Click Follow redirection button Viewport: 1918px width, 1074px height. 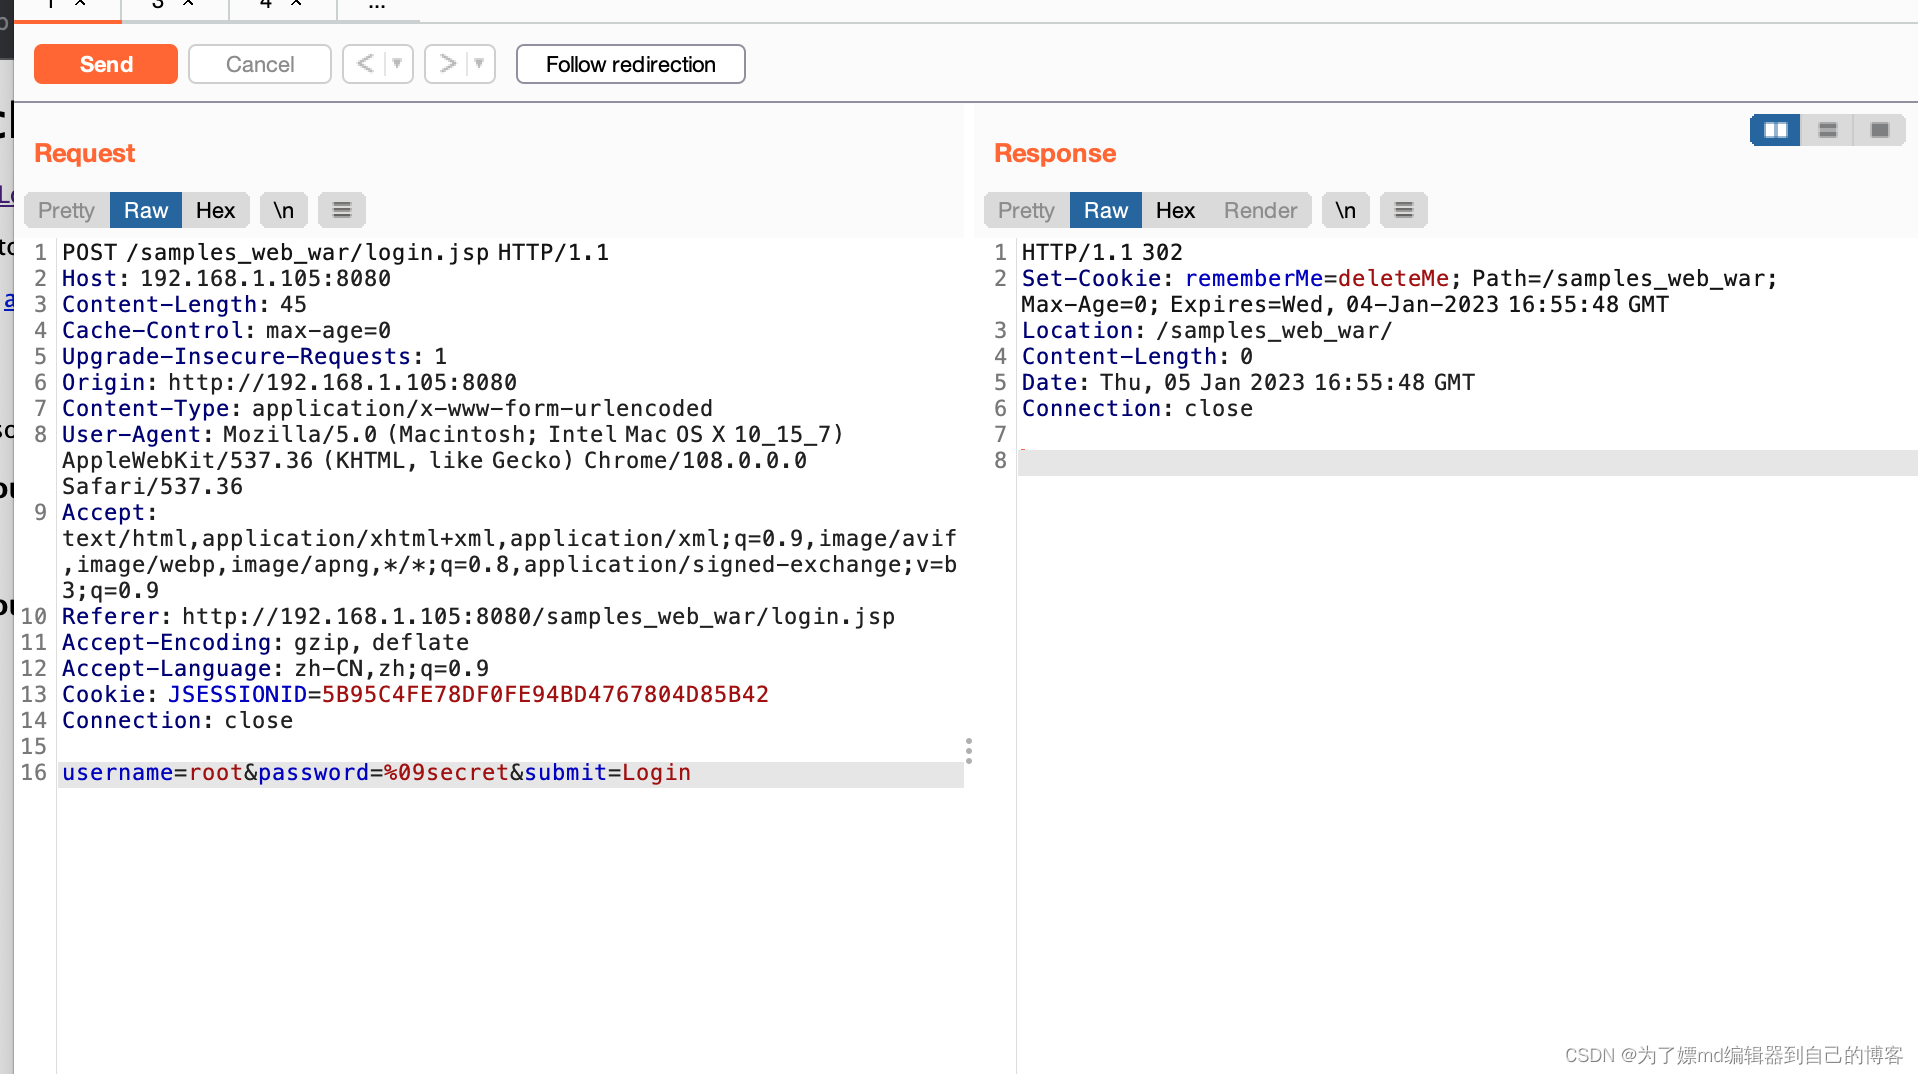[631, 64]
